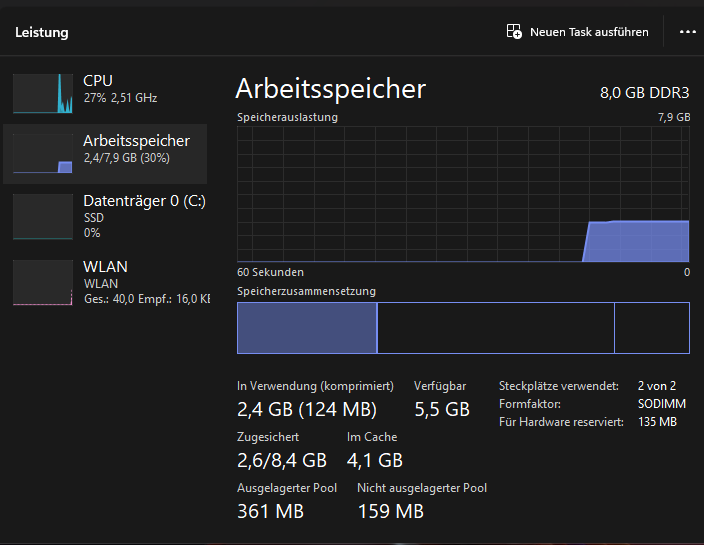Click the Datenträger 0 (C:) graph thumbnail
Viewport: 704px width, 545px height.
tap(43, 217)
